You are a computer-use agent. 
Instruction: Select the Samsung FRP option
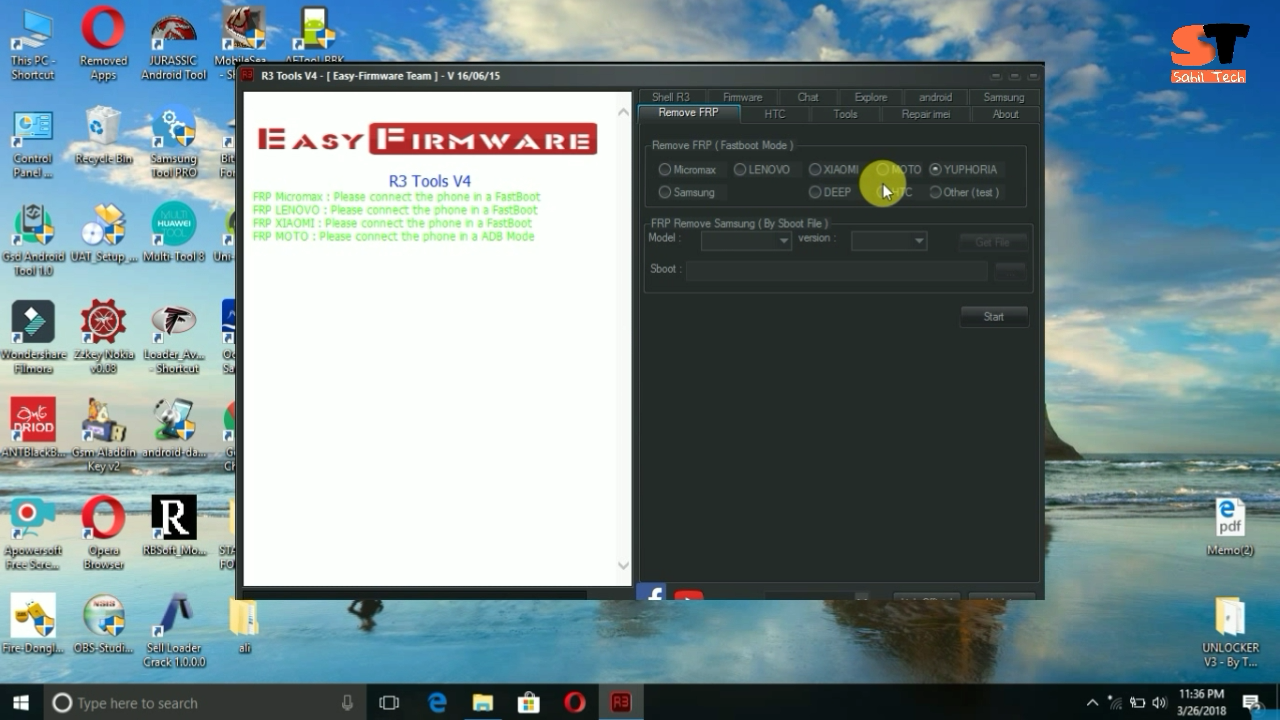click(665, 192)
